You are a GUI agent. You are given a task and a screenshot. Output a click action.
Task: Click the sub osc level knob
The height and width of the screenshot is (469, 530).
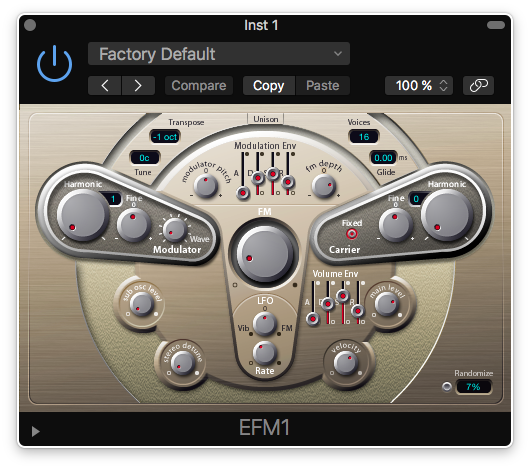click(142, 304)
